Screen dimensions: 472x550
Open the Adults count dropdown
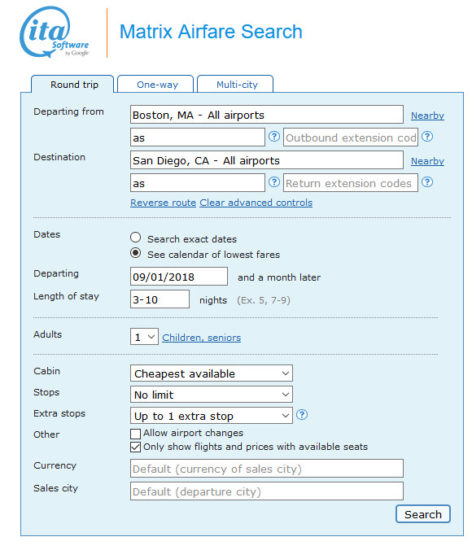(144, 337)
